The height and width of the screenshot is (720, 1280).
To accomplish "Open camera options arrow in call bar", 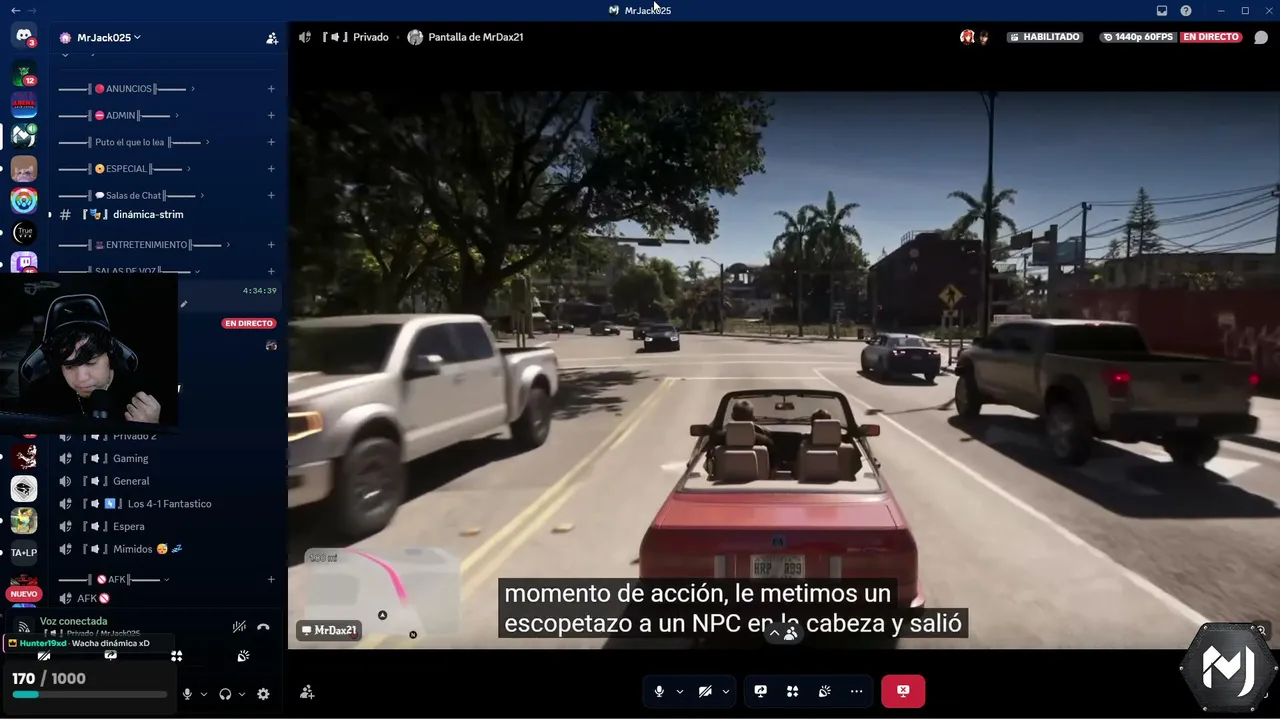I will [726, 691].
